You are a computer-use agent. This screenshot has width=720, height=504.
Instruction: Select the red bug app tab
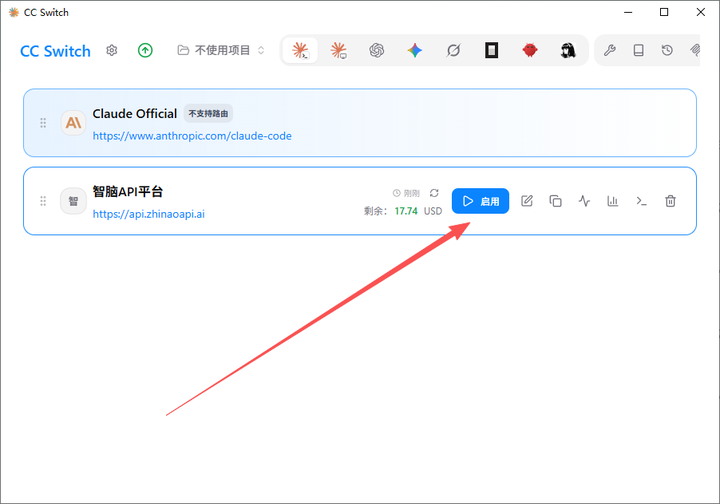530,50
